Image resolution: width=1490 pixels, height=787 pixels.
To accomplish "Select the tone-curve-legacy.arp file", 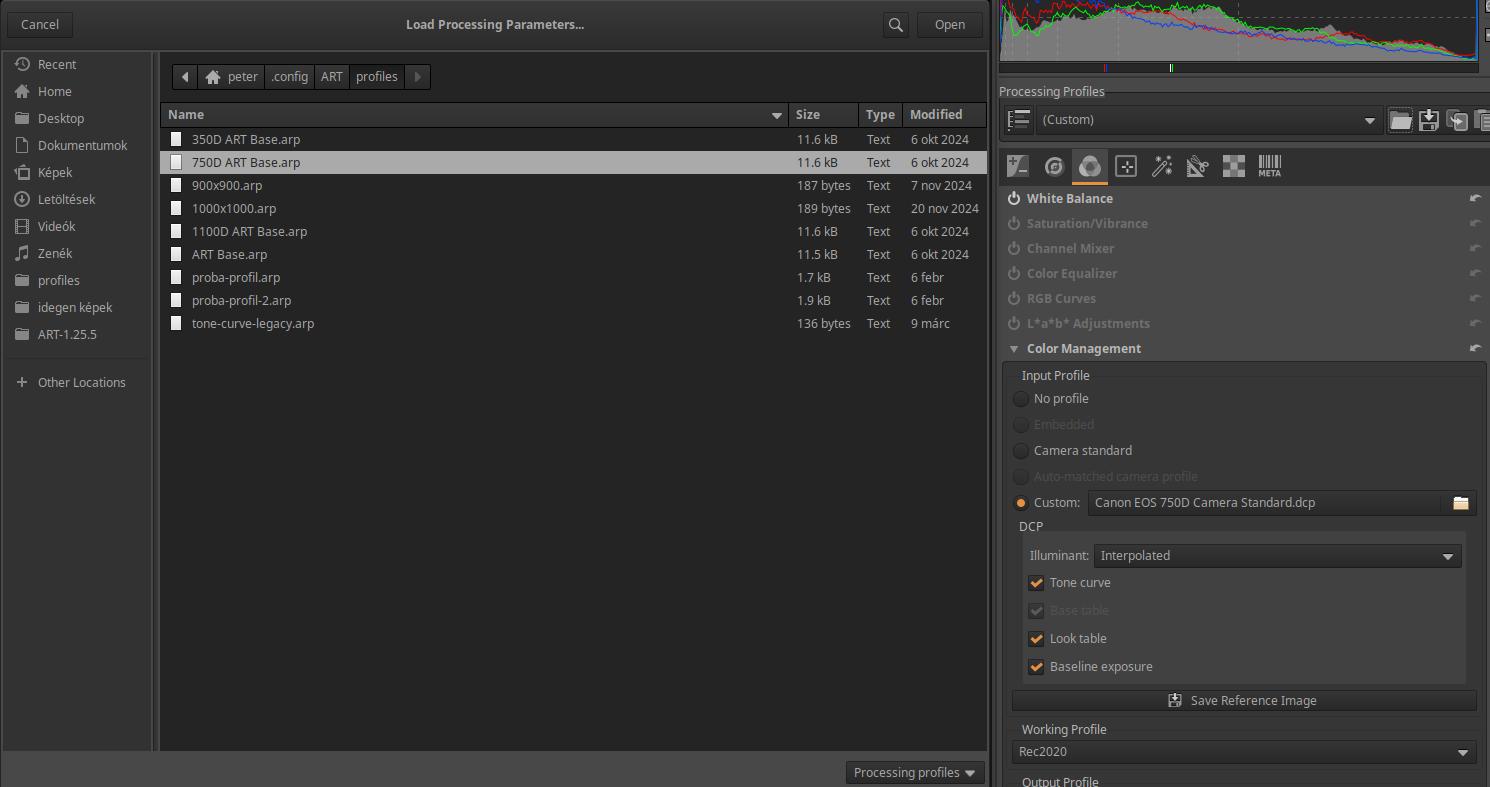I will [253, 324].
